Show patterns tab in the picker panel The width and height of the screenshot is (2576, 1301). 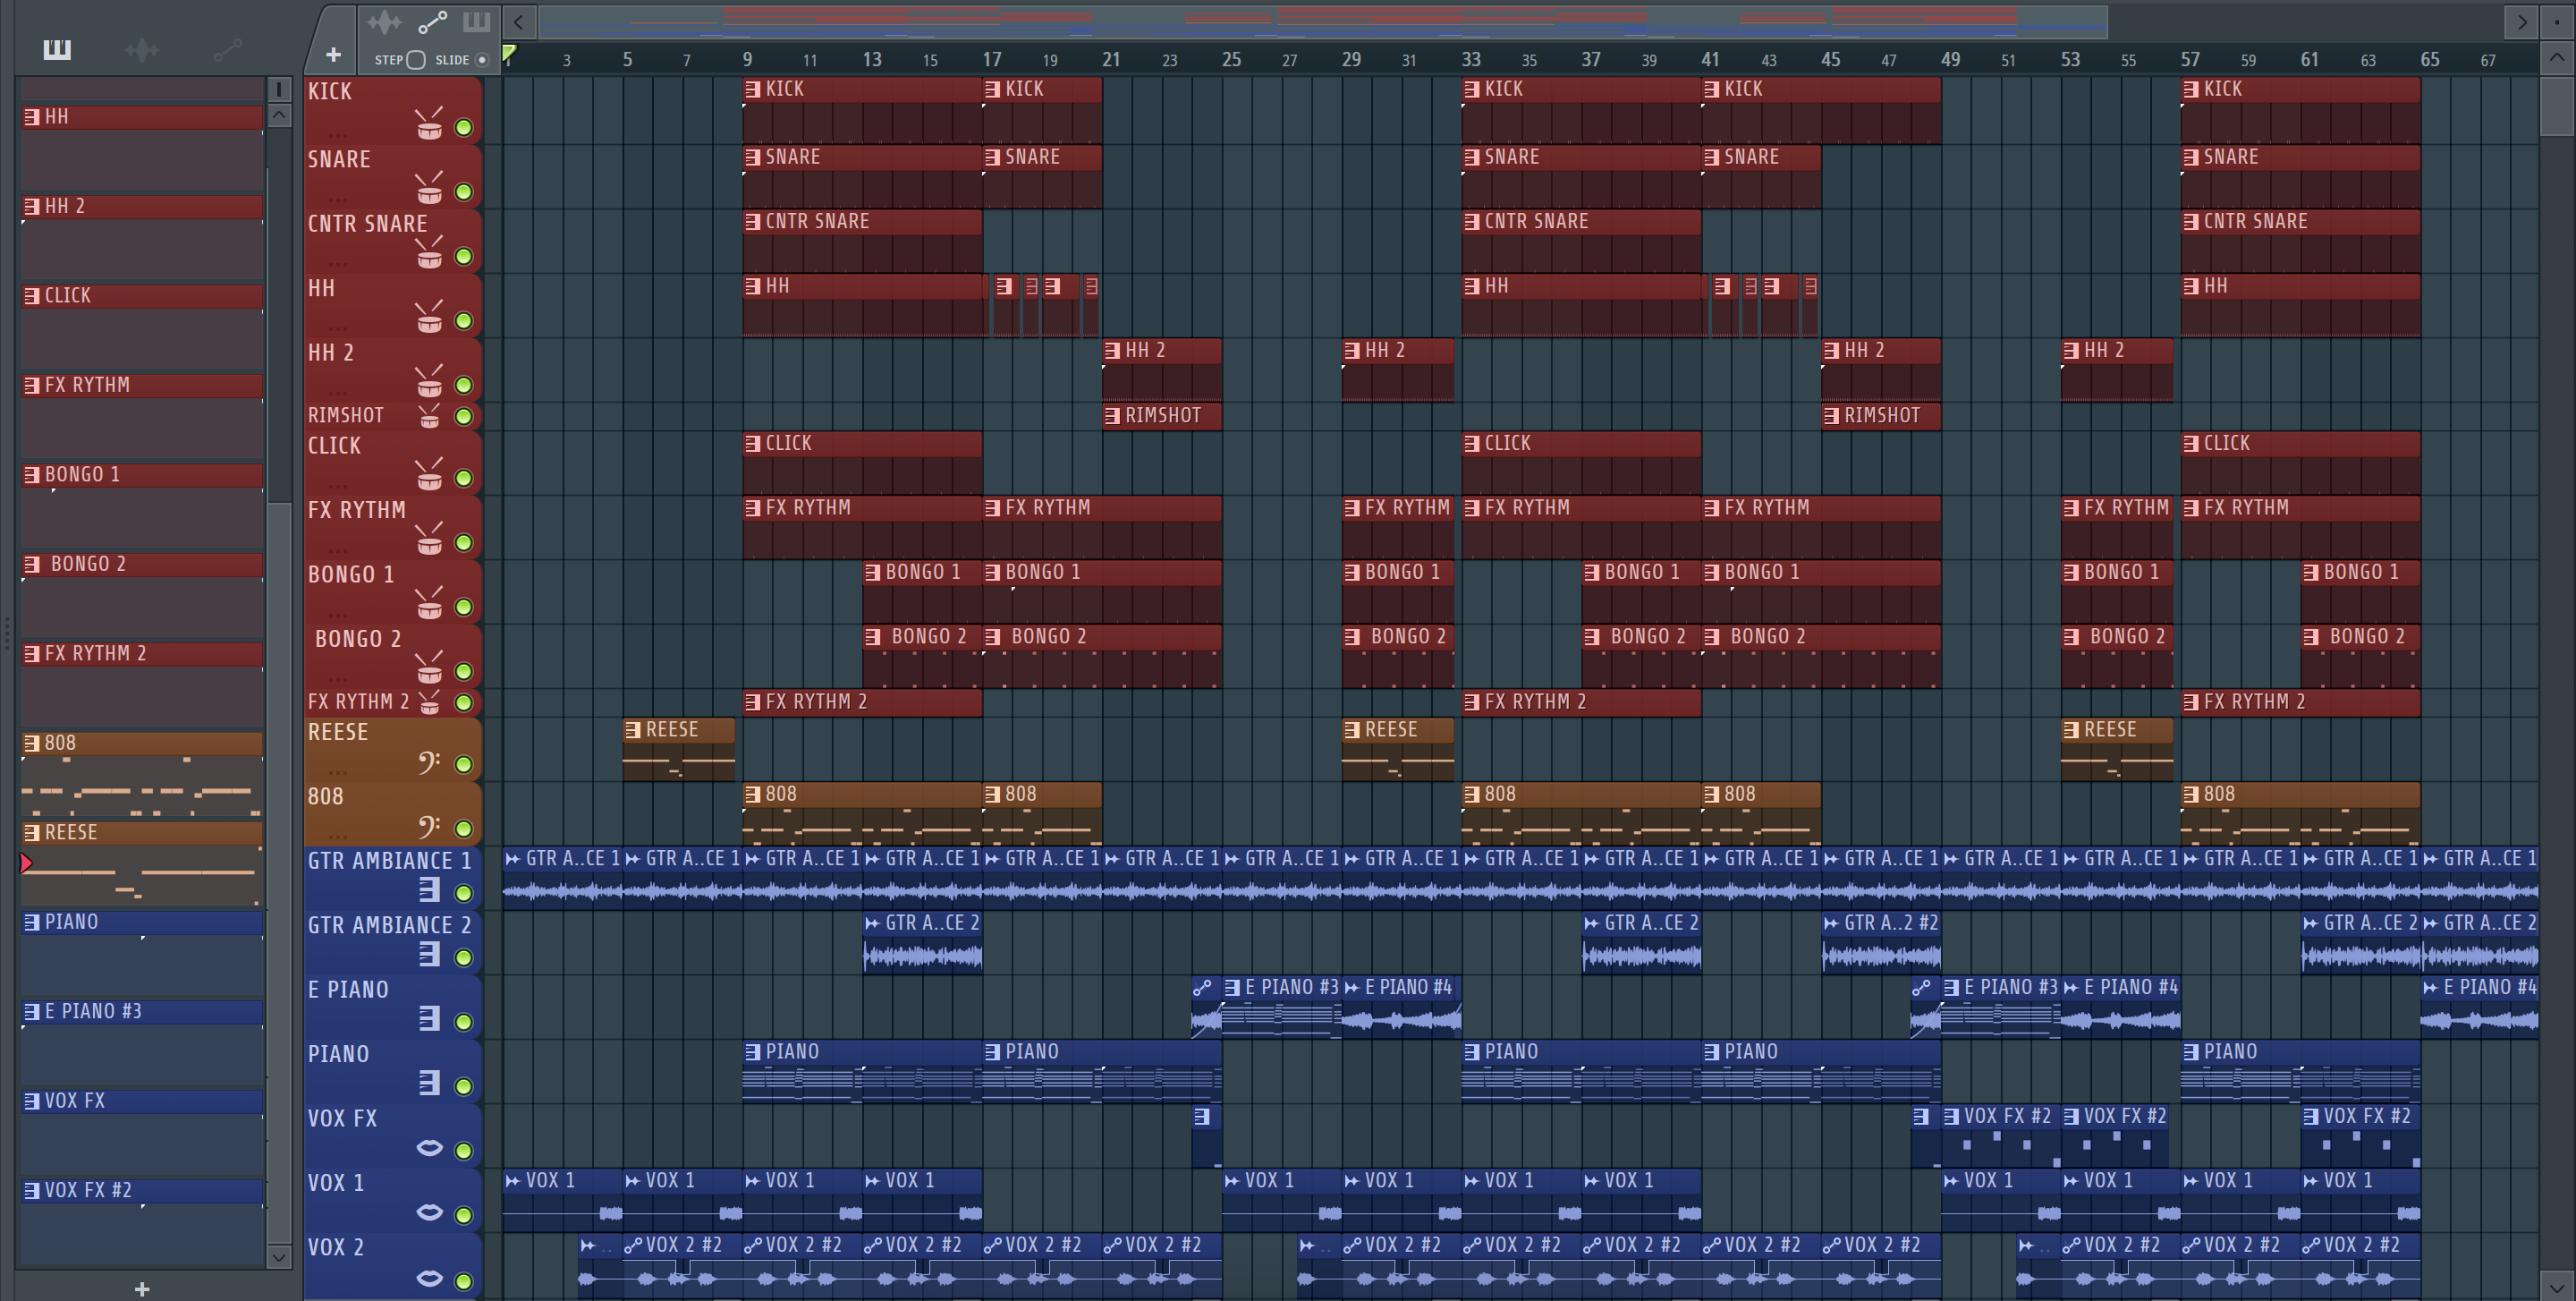(x=57, y=49)
